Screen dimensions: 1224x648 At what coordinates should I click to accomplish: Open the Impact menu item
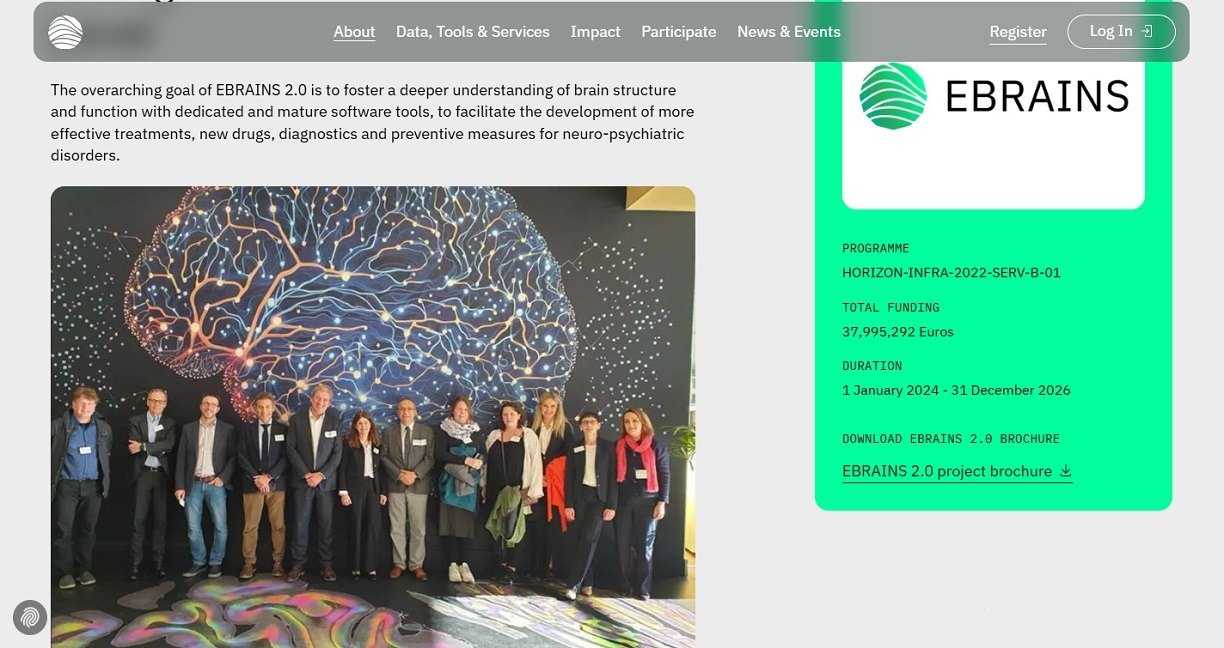point(595,32)
